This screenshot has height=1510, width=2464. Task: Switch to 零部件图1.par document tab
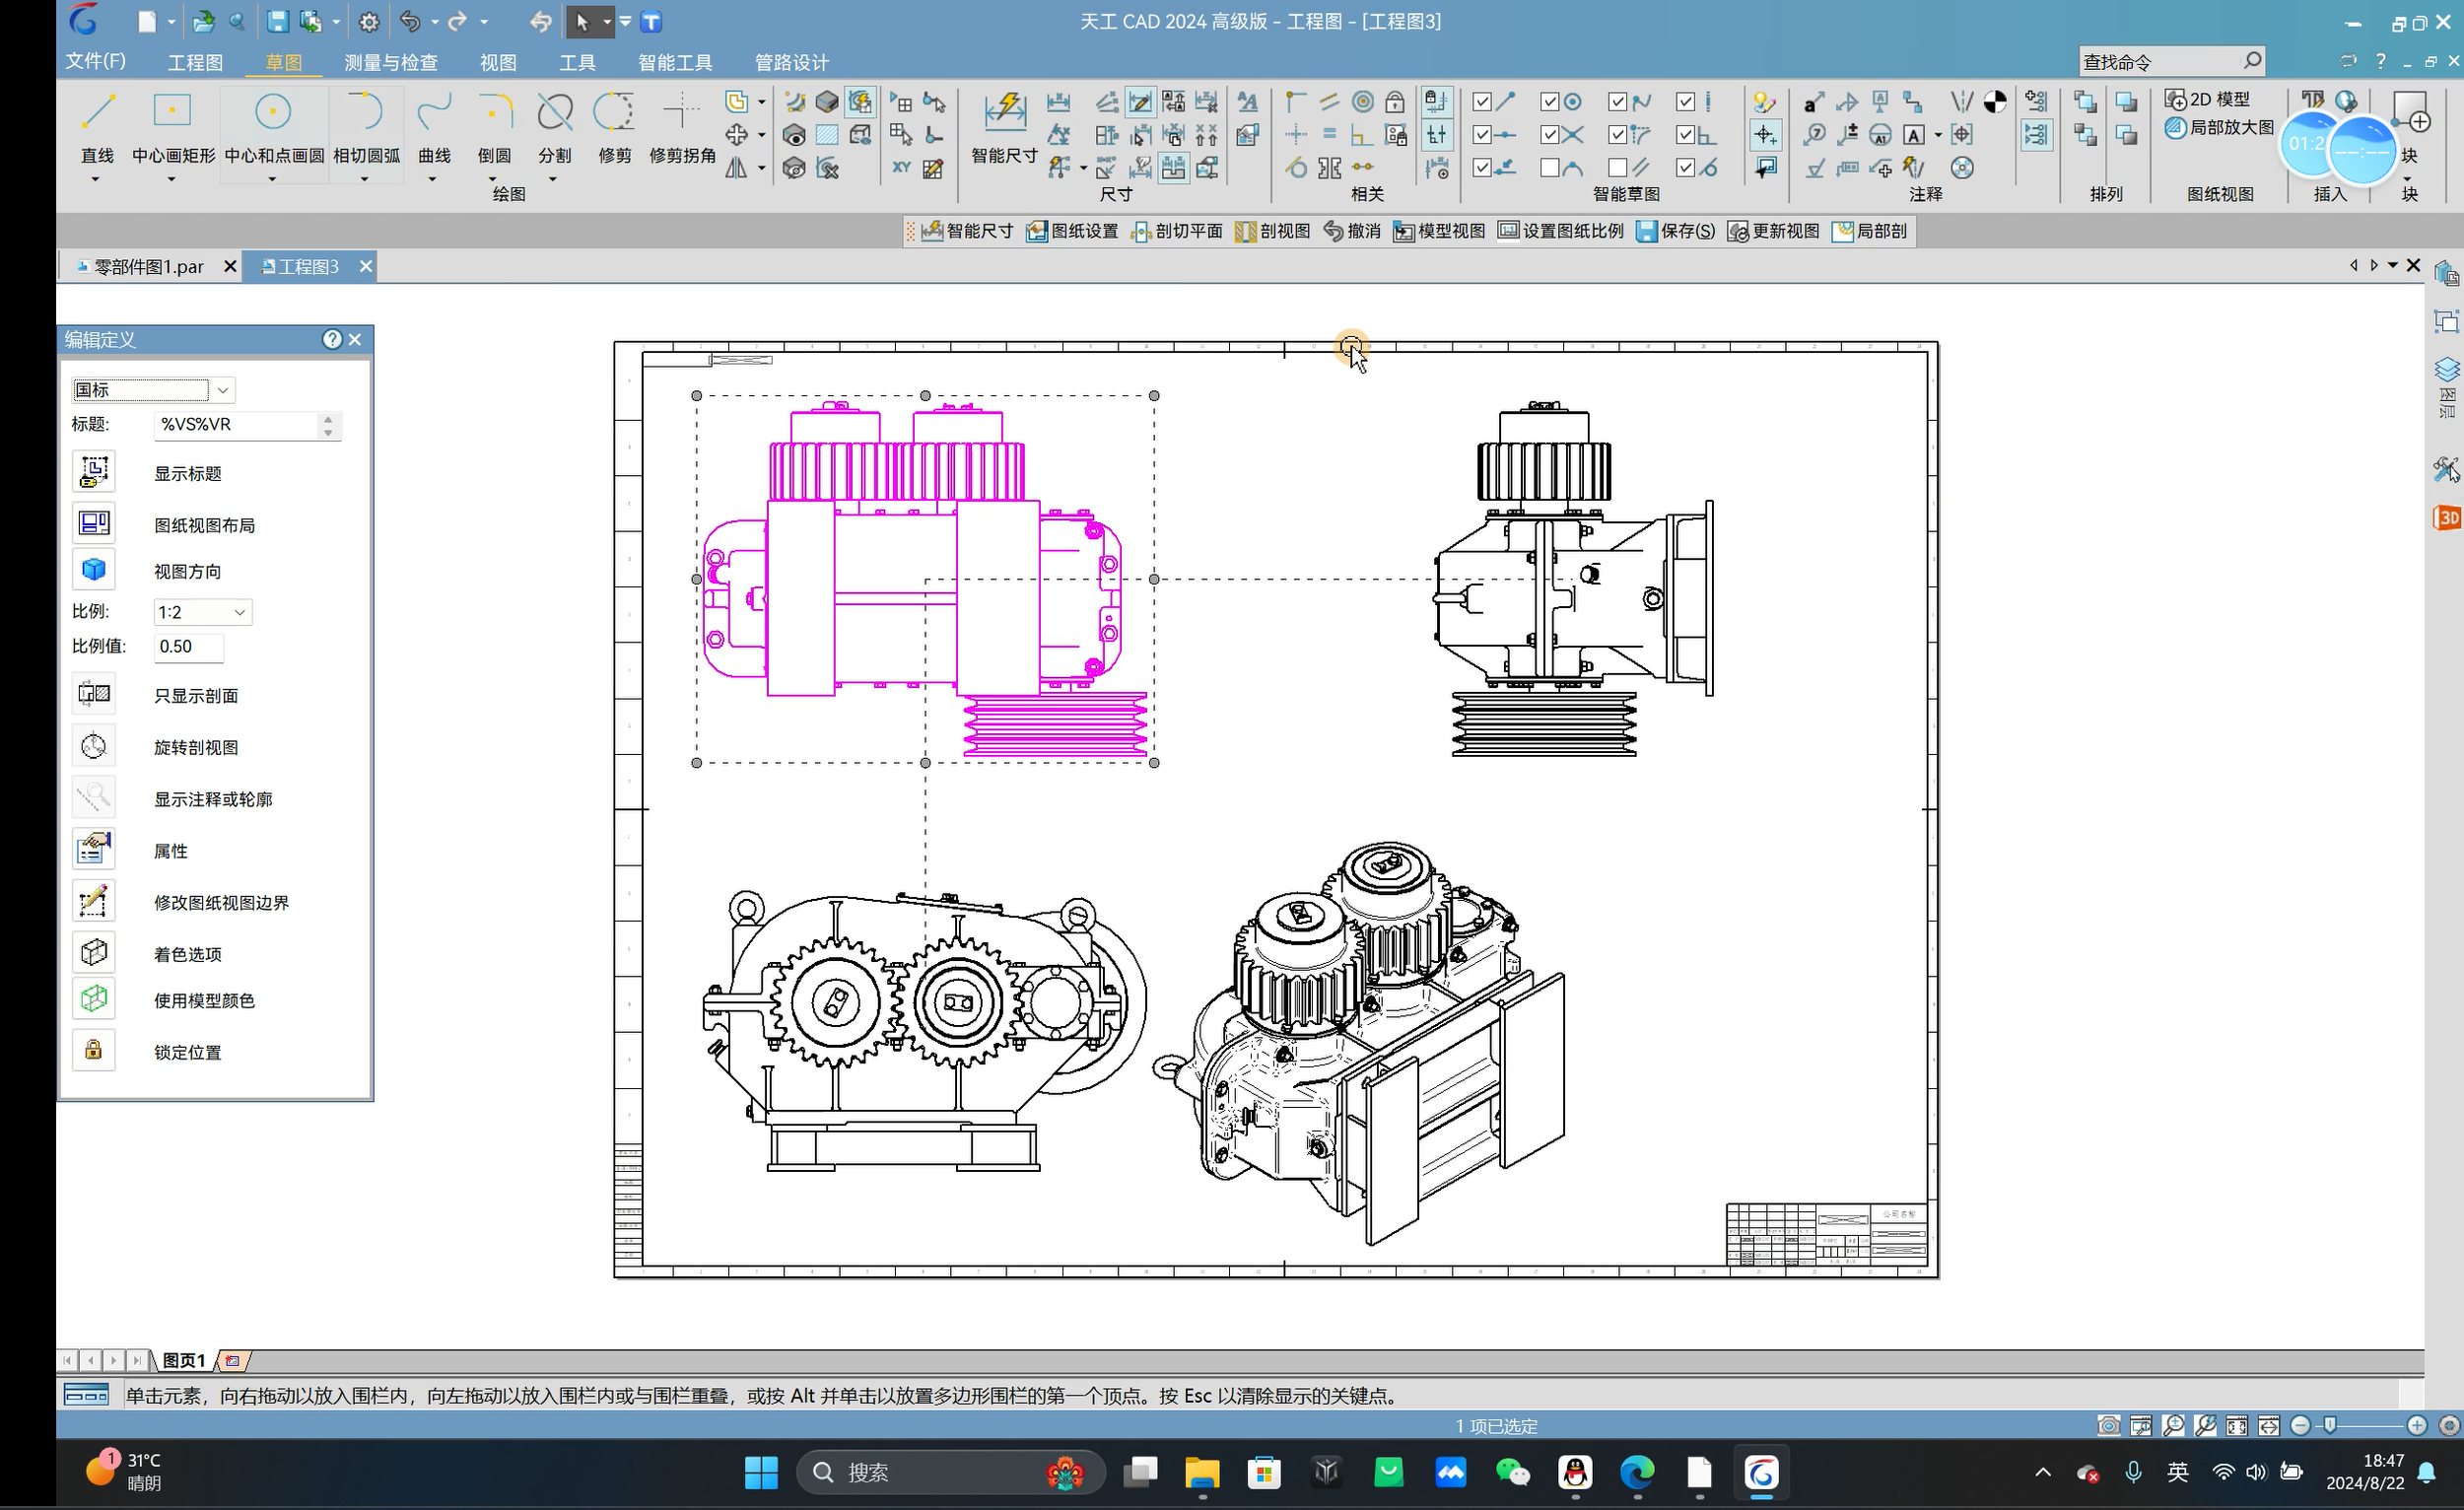click(148, 267)
